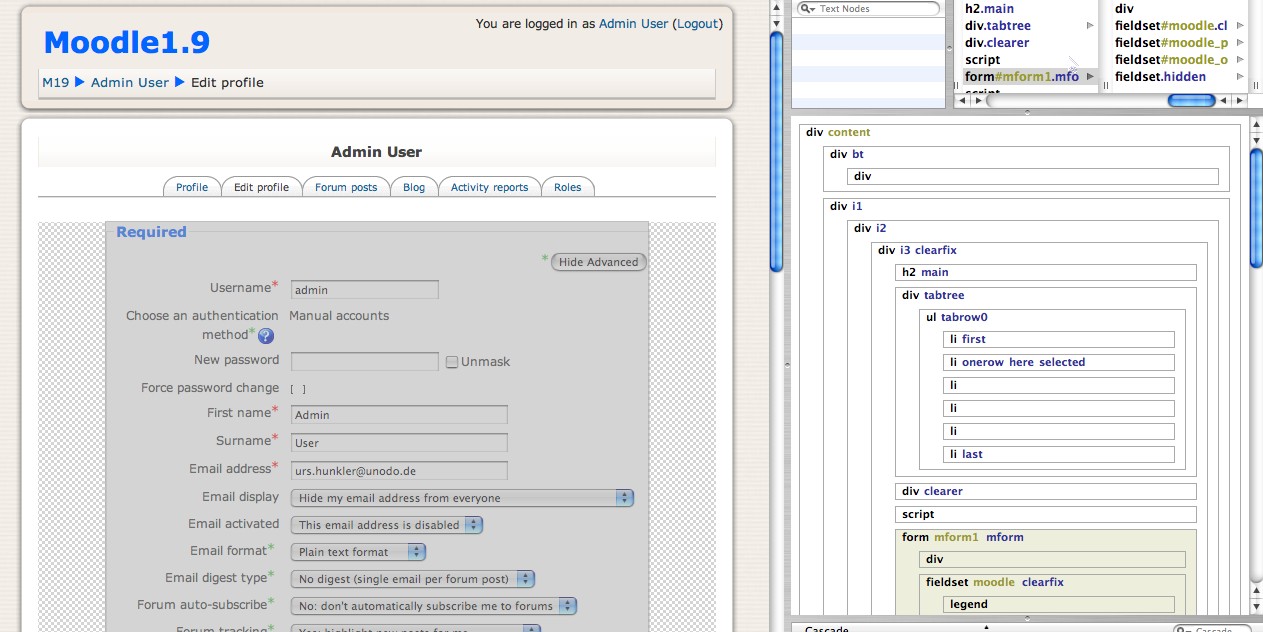Image resolution: width=1263 pixels, height=632 pixels.
Task: Select the 'fieldset moodle clearfix' box
Action: (995, 582)
